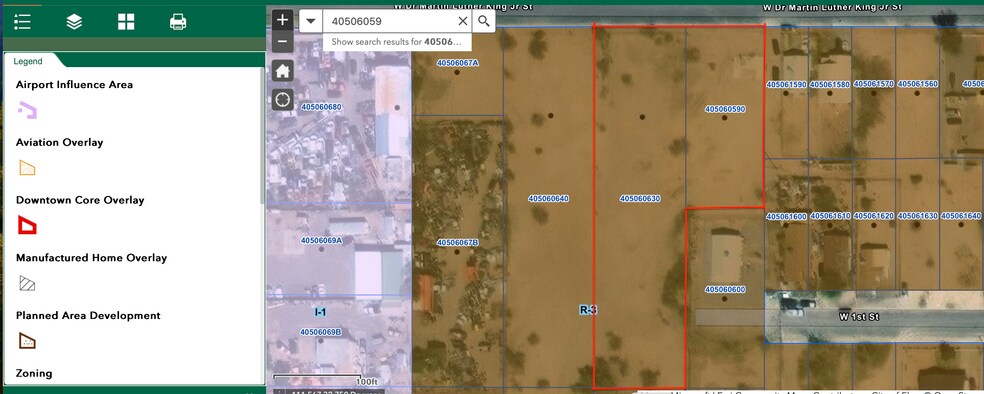This screenshot has width=984, height=394.
Task: Click parcel label 40506067A
Action: coord(457,63)
